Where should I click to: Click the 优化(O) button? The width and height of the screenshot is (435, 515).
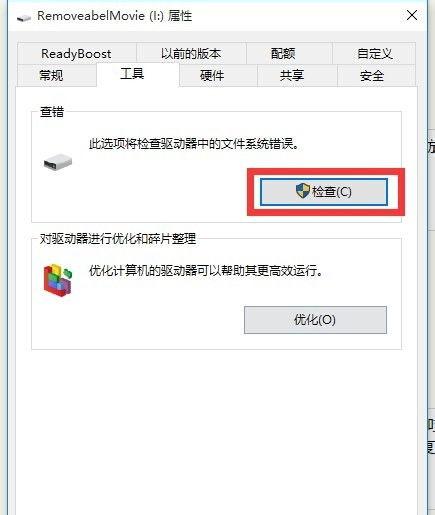[315, 320]
